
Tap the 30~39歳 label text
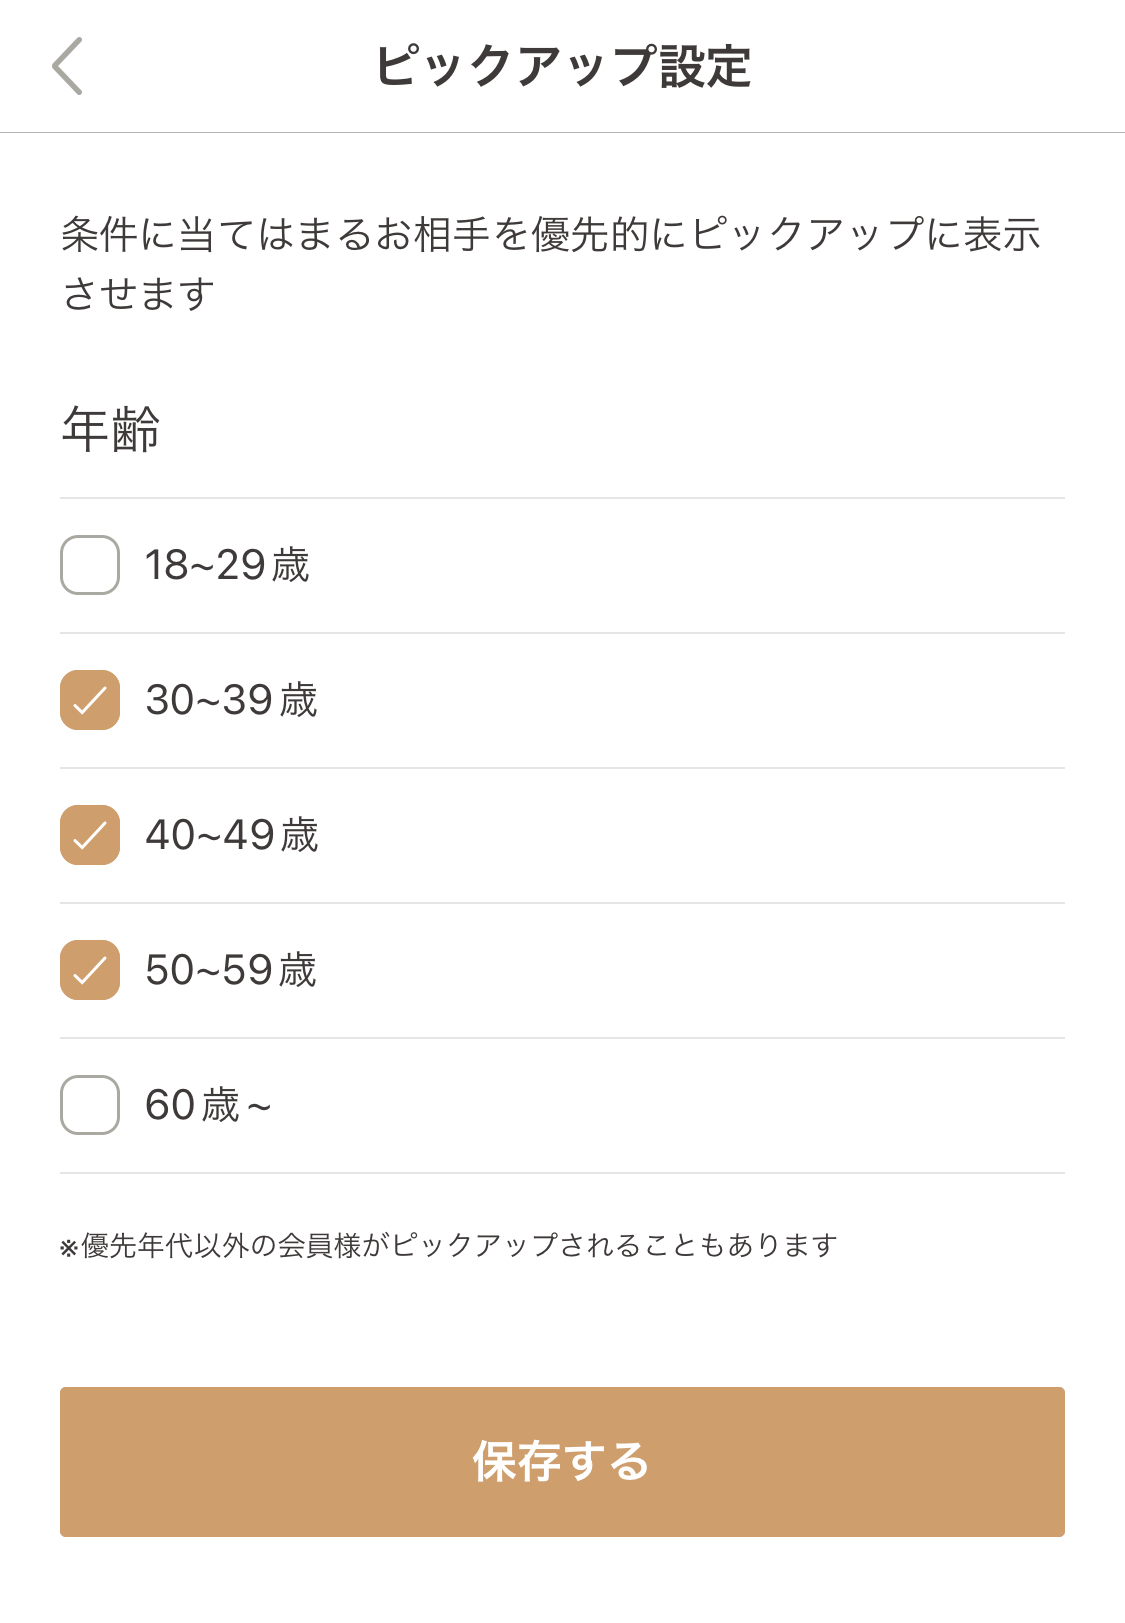231,700
